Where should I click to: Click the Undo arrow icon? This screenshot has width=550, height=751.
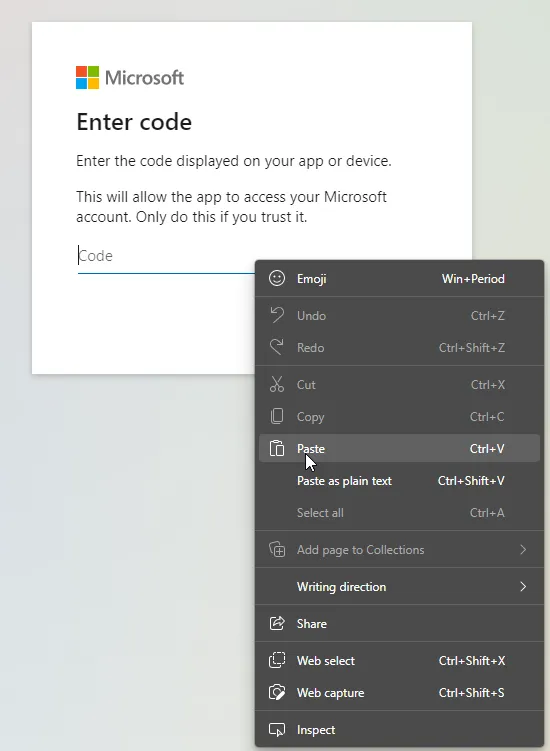tap(277, 315)
